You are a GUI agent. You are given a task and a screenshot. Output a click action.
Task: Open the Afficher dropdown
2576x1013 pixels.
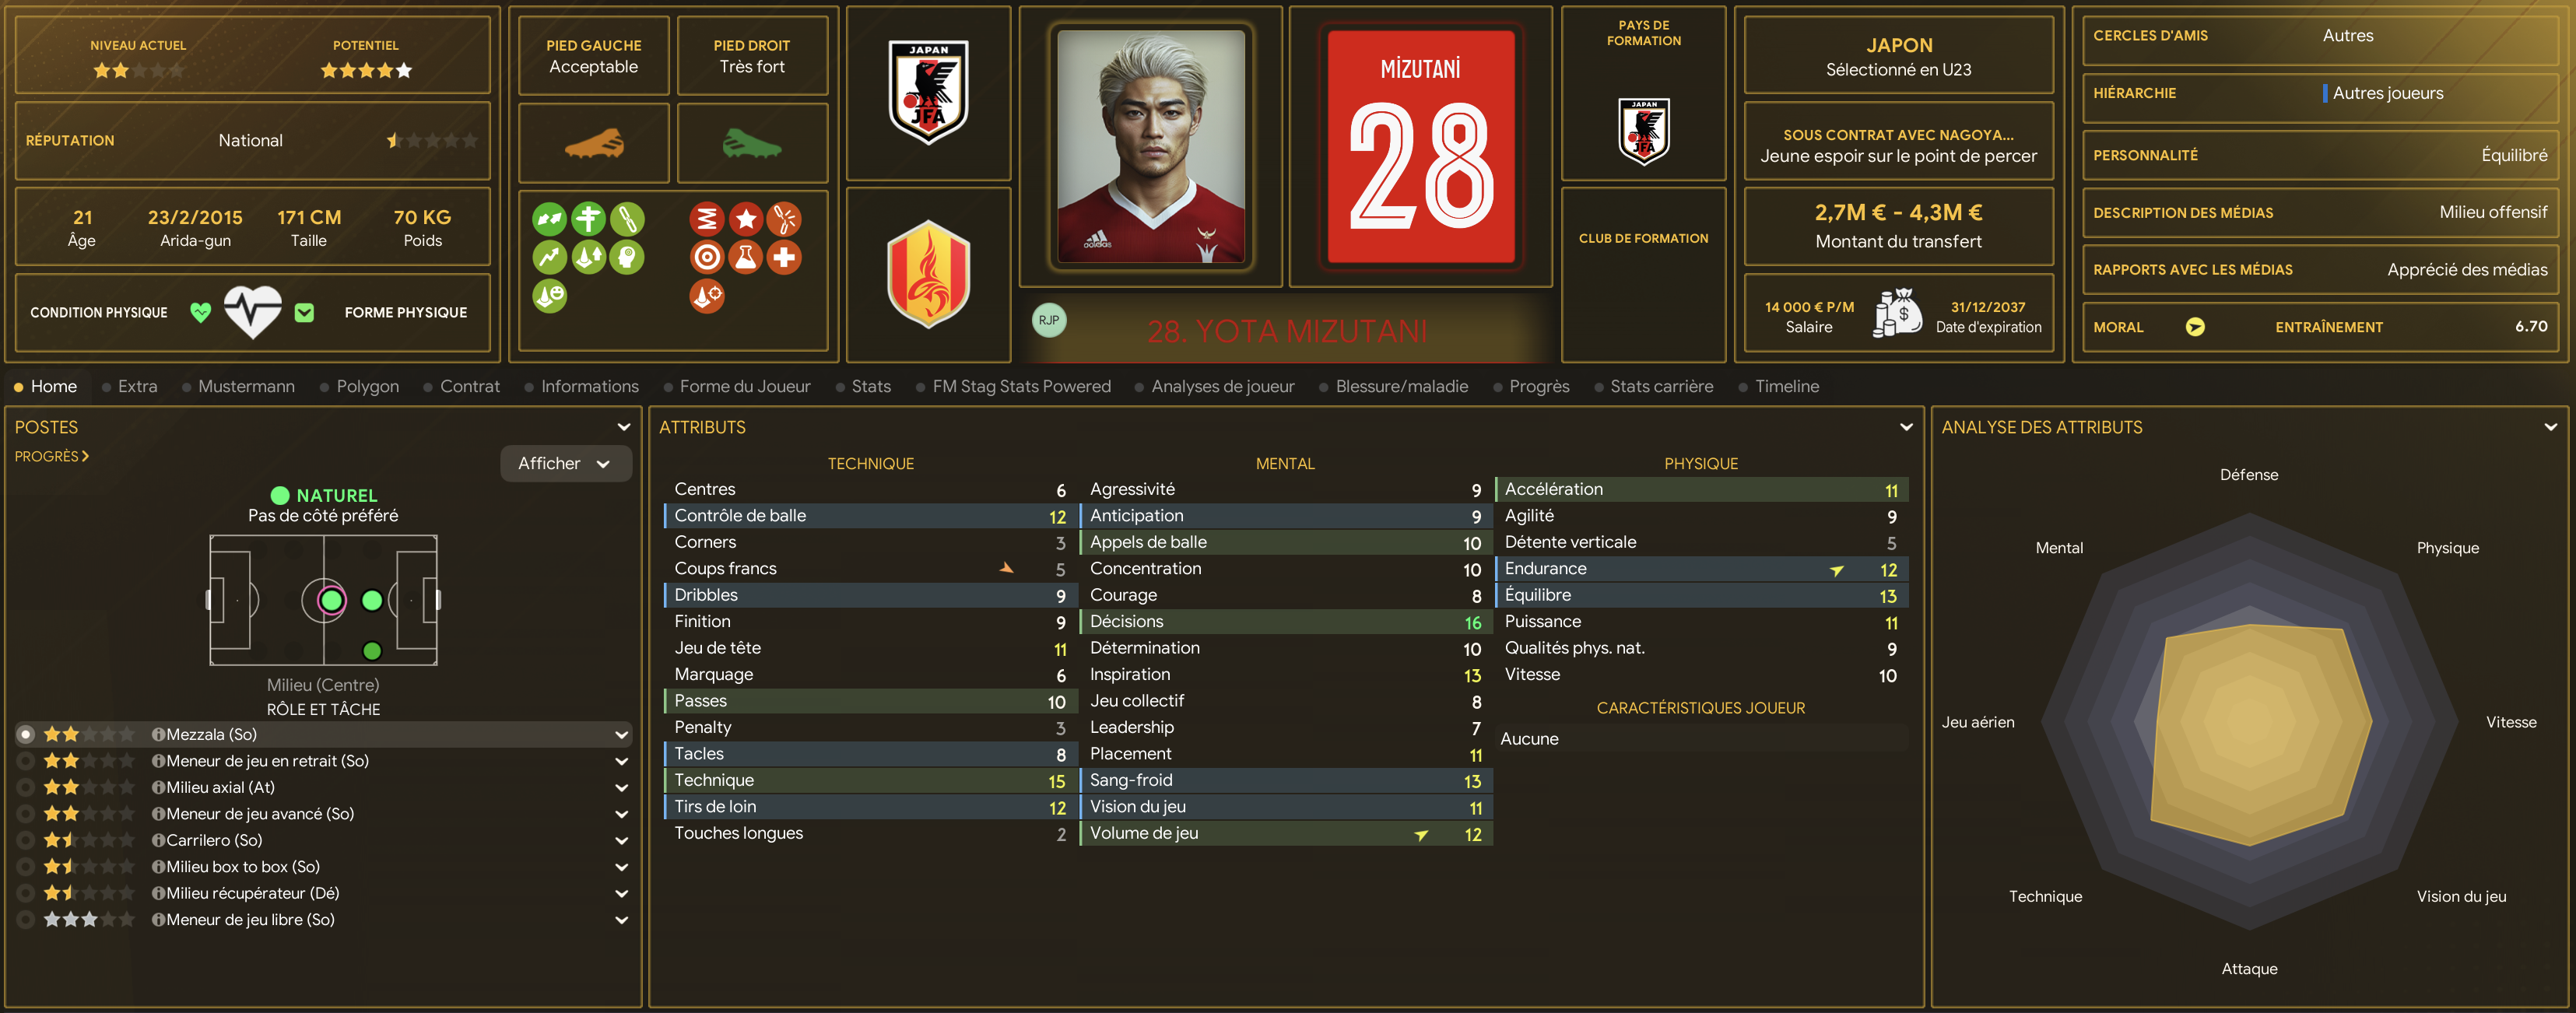tap(565, 463)
